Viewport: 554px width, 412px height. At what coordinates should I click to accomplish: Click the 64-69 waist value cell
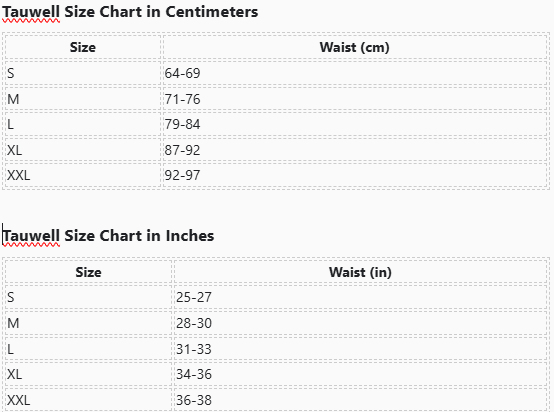[355, 73]
